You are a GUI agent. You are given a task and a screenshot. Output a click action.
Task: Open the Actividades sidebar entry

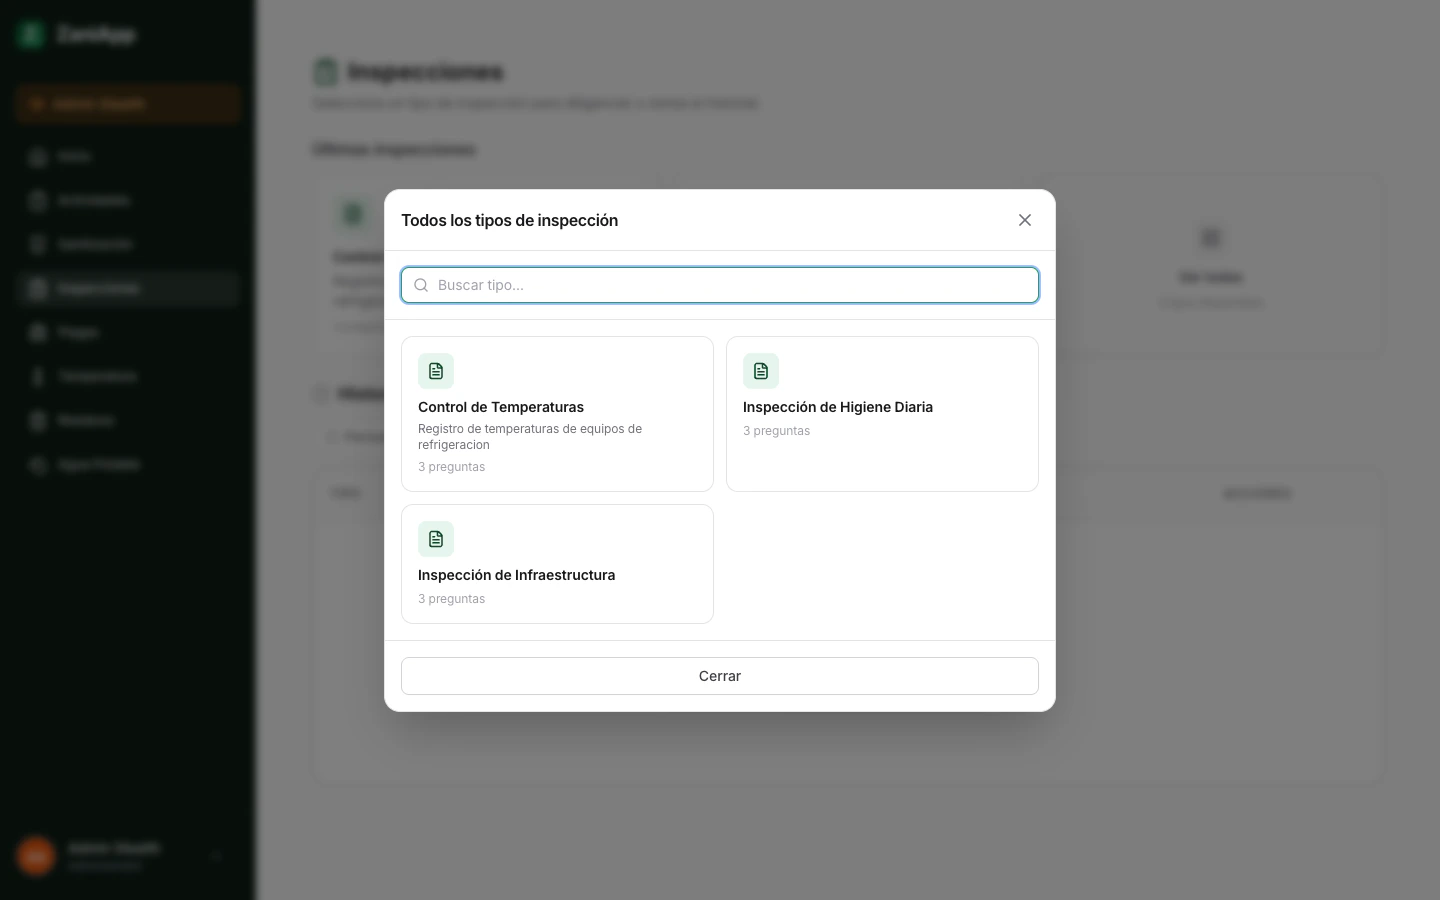93,201
